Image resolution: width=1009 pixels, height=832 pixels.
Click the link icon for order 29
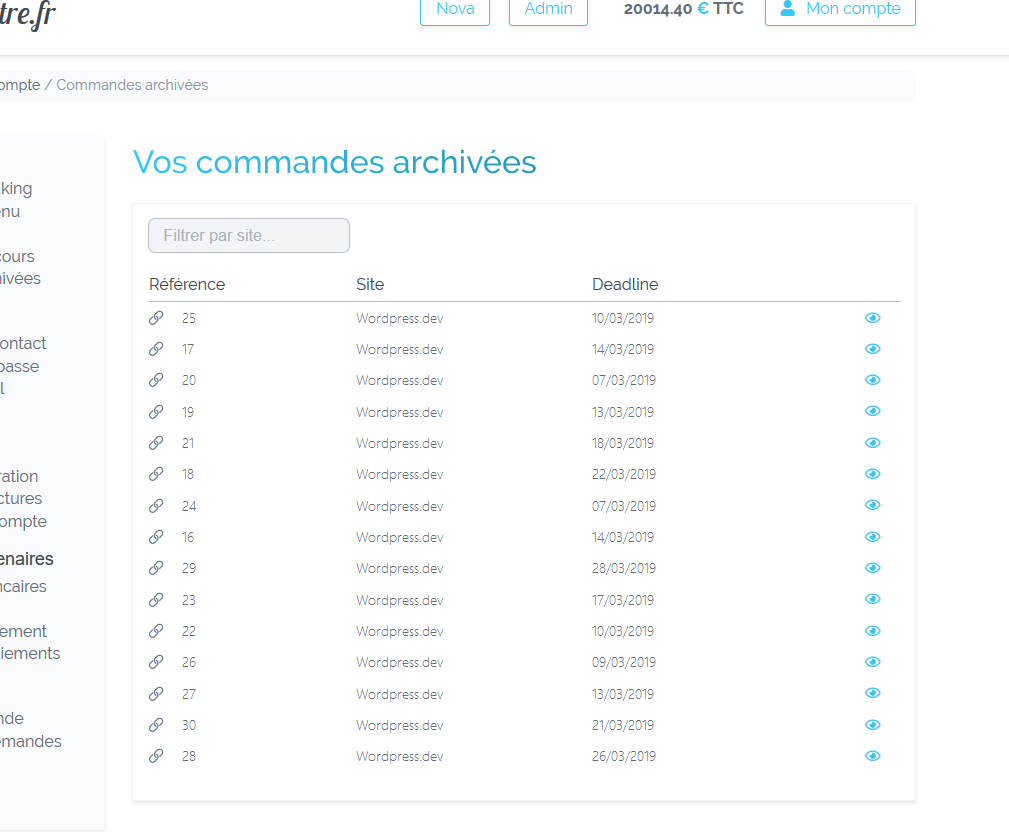pos(156,568)
